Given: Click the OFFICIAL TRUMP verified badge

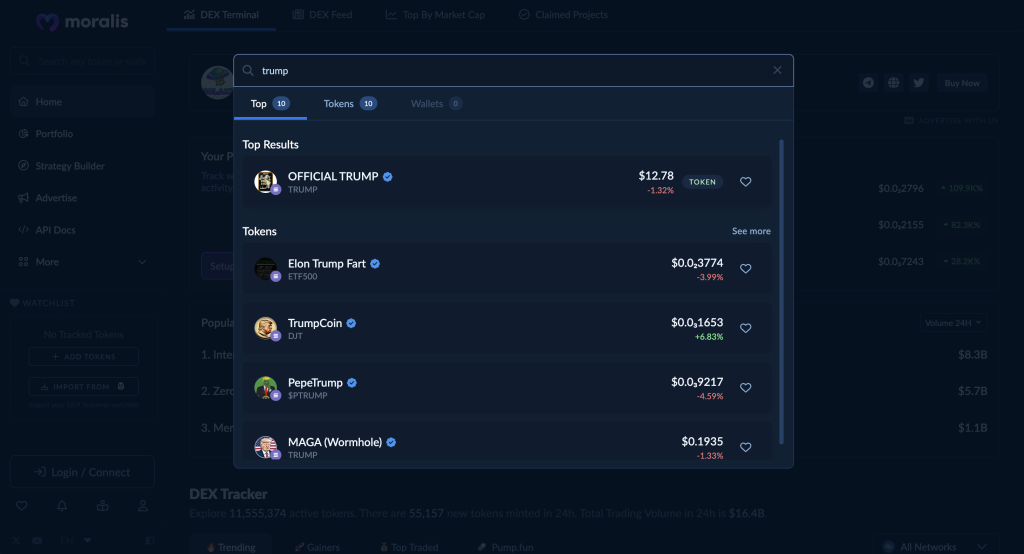Looking at the screenshot, I should pyautogui.click(x=388, y=176).
